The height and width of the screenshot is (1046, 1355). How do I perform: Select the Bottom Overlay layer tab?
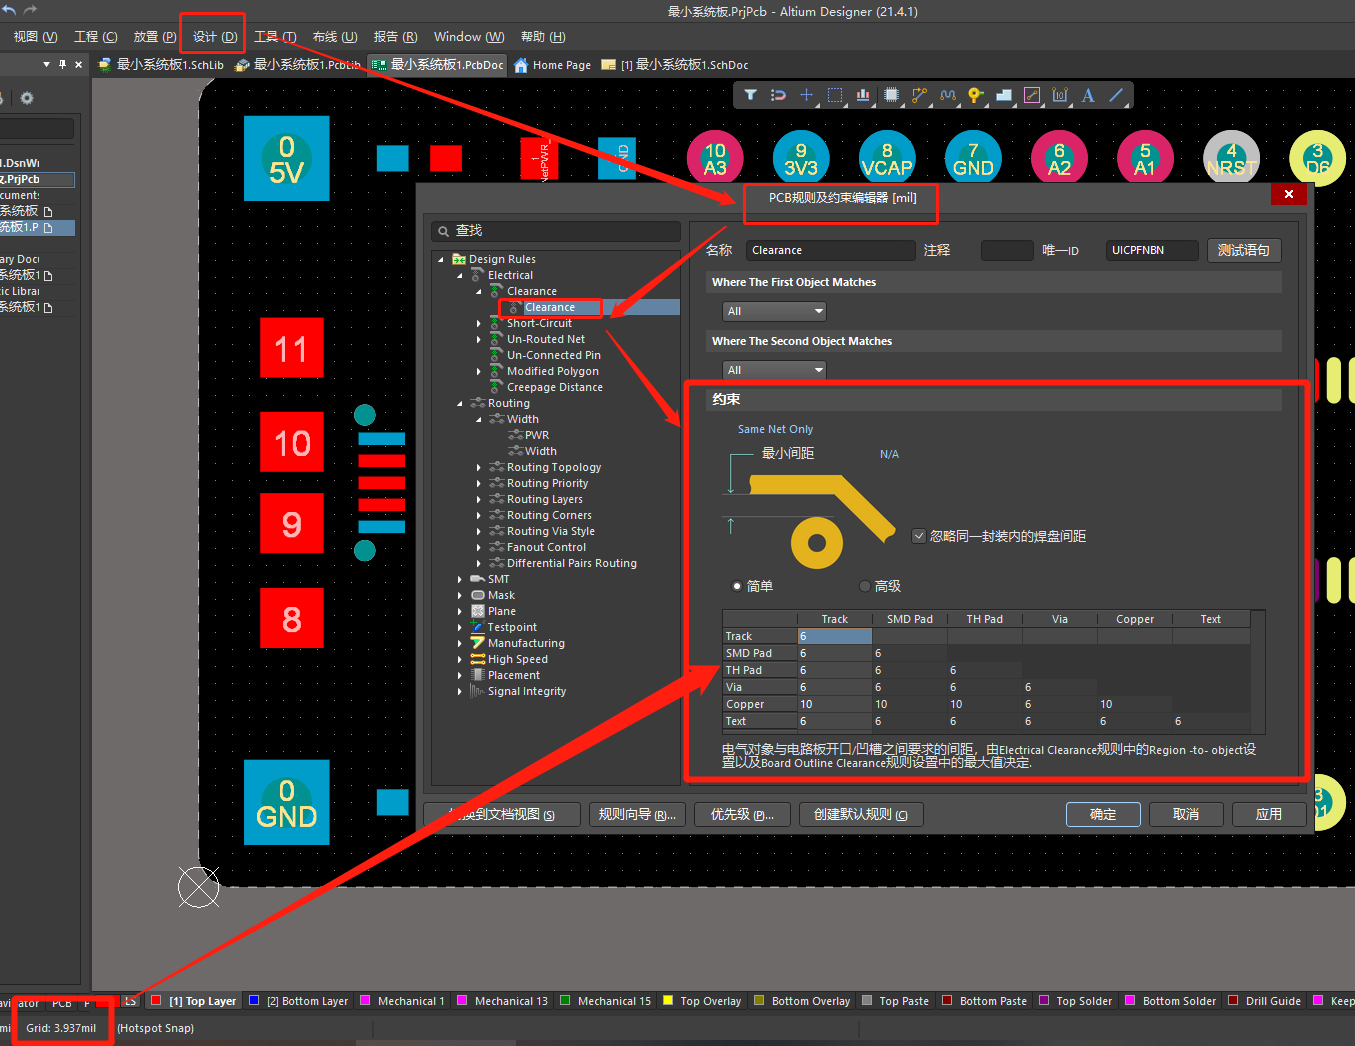click(x=802, y=1001)
